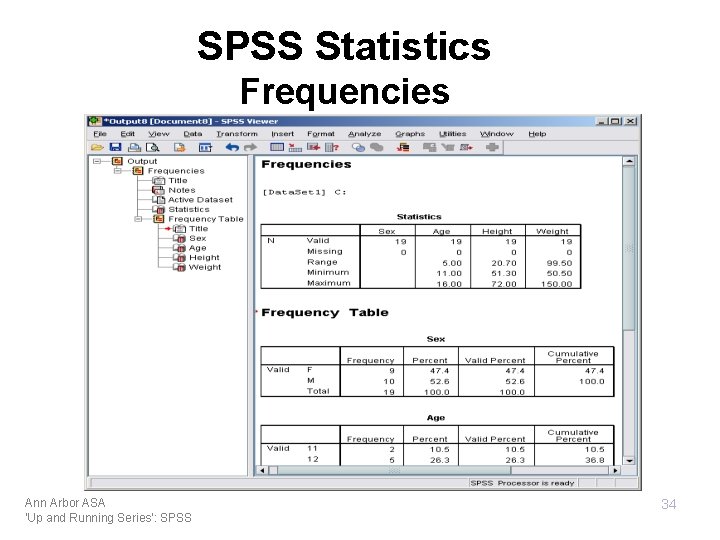Viewport: 720px width, 540px height.
Task: Select the Output item in outline tree
Action: [x=142, y=161]
